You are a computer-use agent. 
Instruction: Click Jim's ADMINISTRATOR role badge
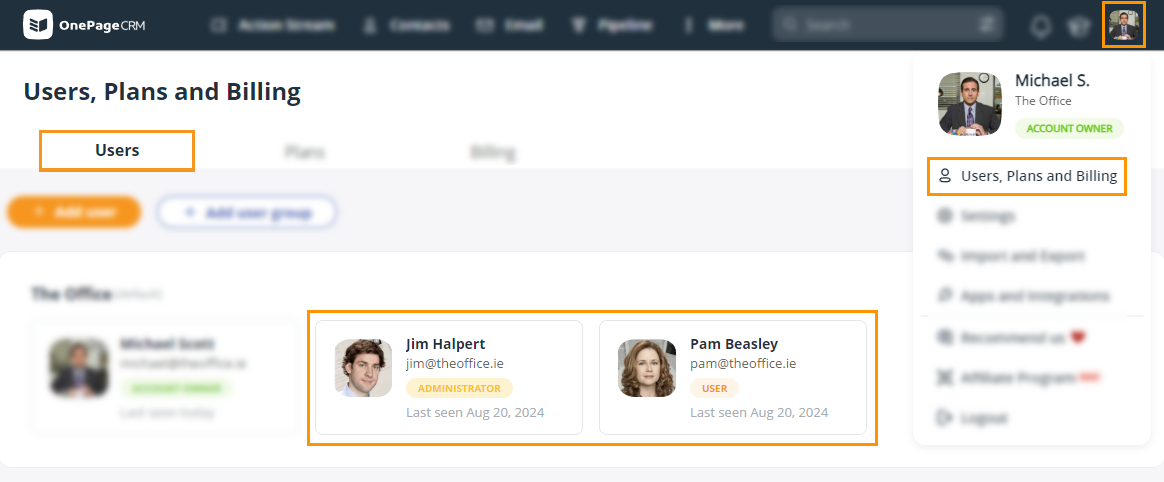coord(460,388)
